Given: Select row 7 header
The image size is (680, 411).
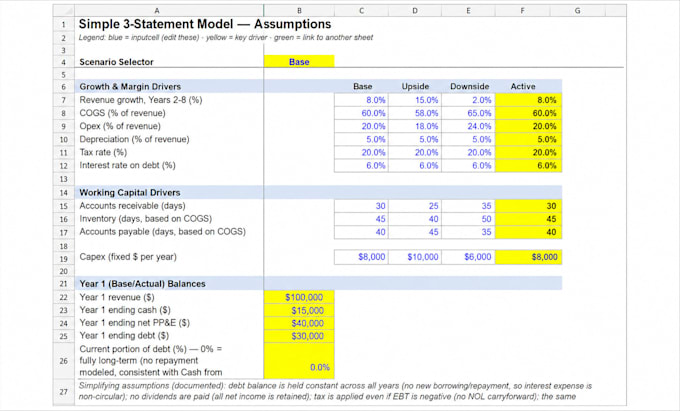Looking at the screenshot, I should coord(64,100).
